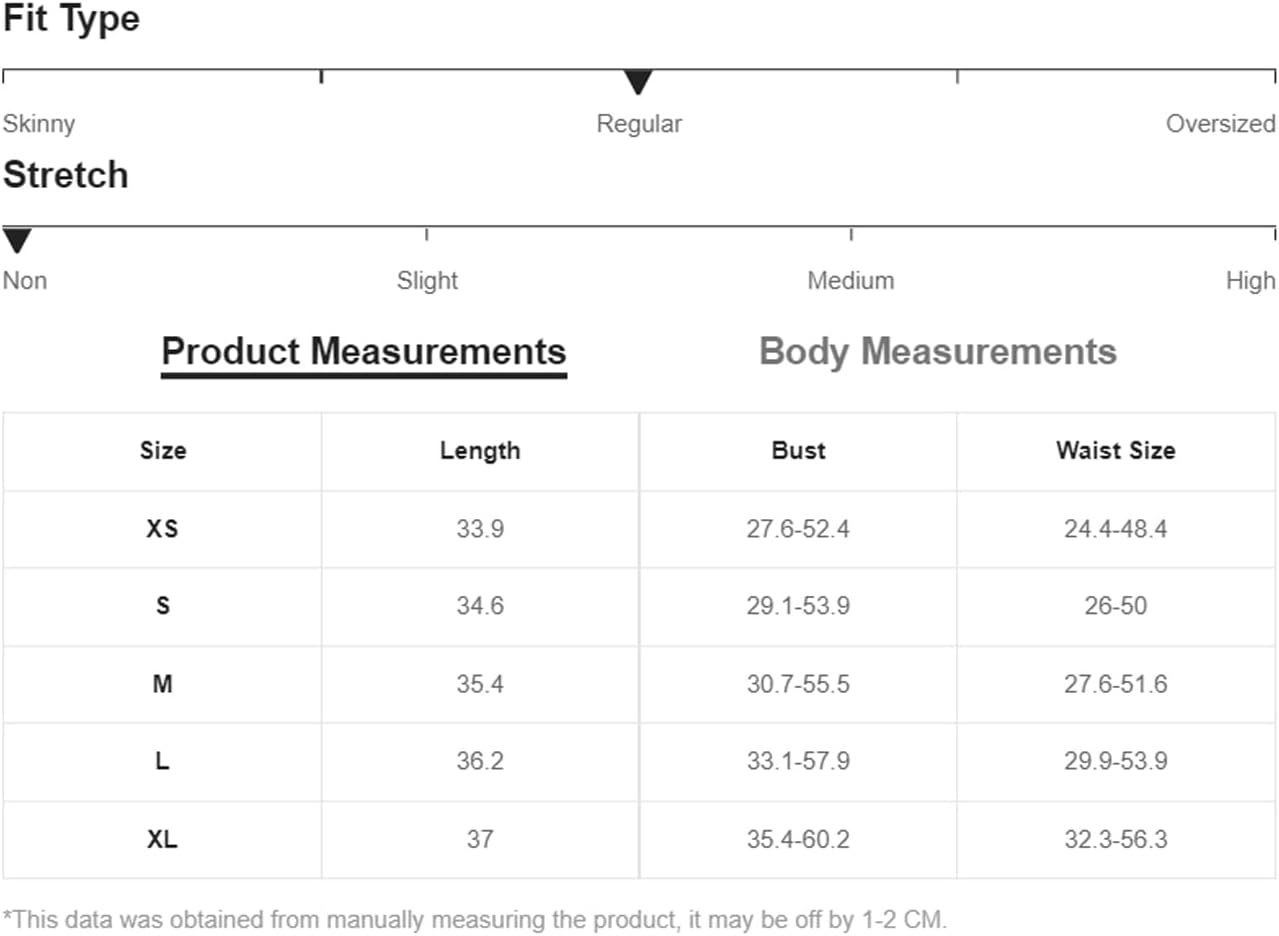Screen dimensions: 1279x936
Task: Click the Regular fit label
Action: click(639, 124)
